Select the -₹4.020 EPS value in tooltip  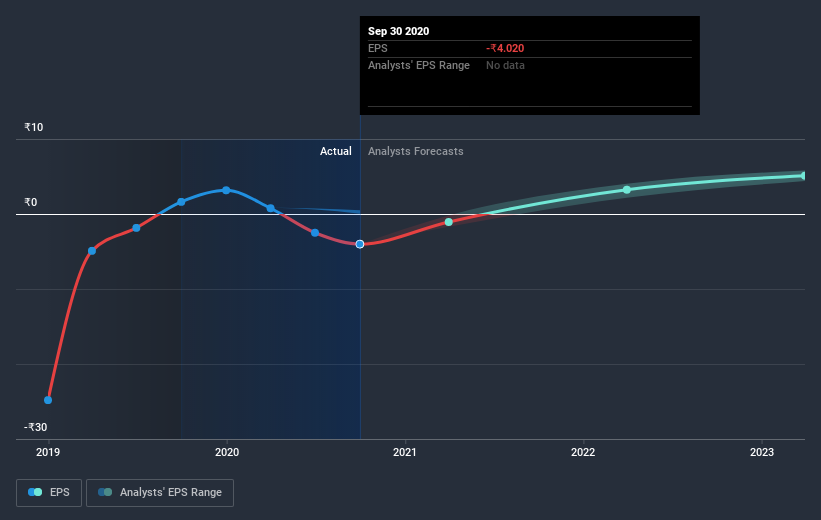(x=505, y=48)
